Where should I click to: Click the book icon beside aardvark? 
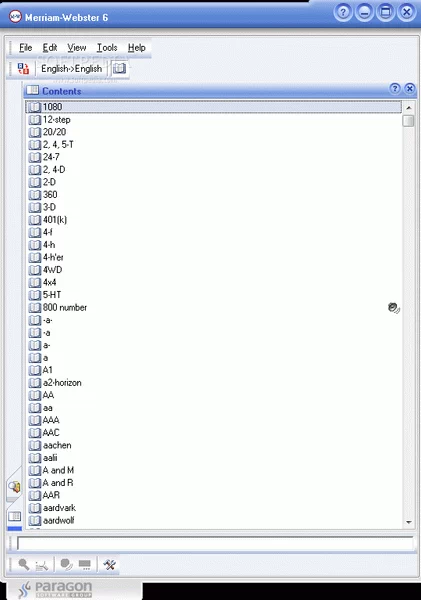35,508
